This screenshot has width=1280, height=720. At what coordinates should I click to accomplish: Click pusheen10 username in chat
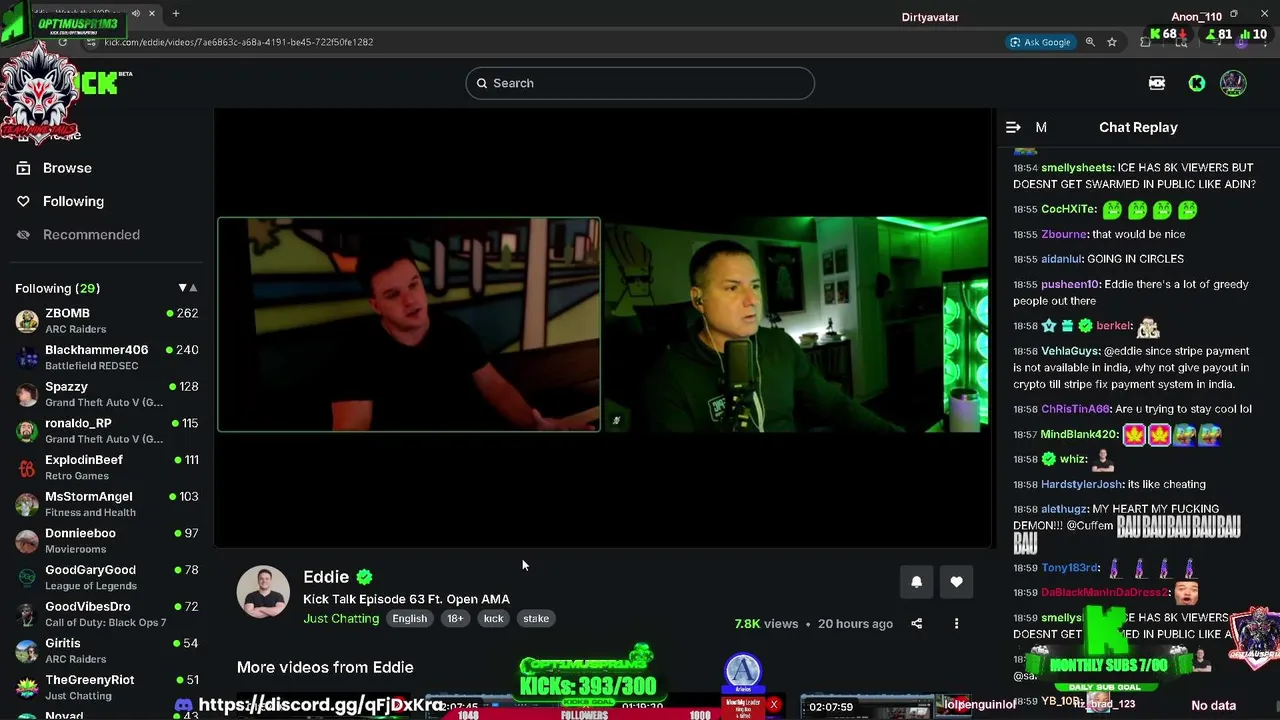point(1070,285)
